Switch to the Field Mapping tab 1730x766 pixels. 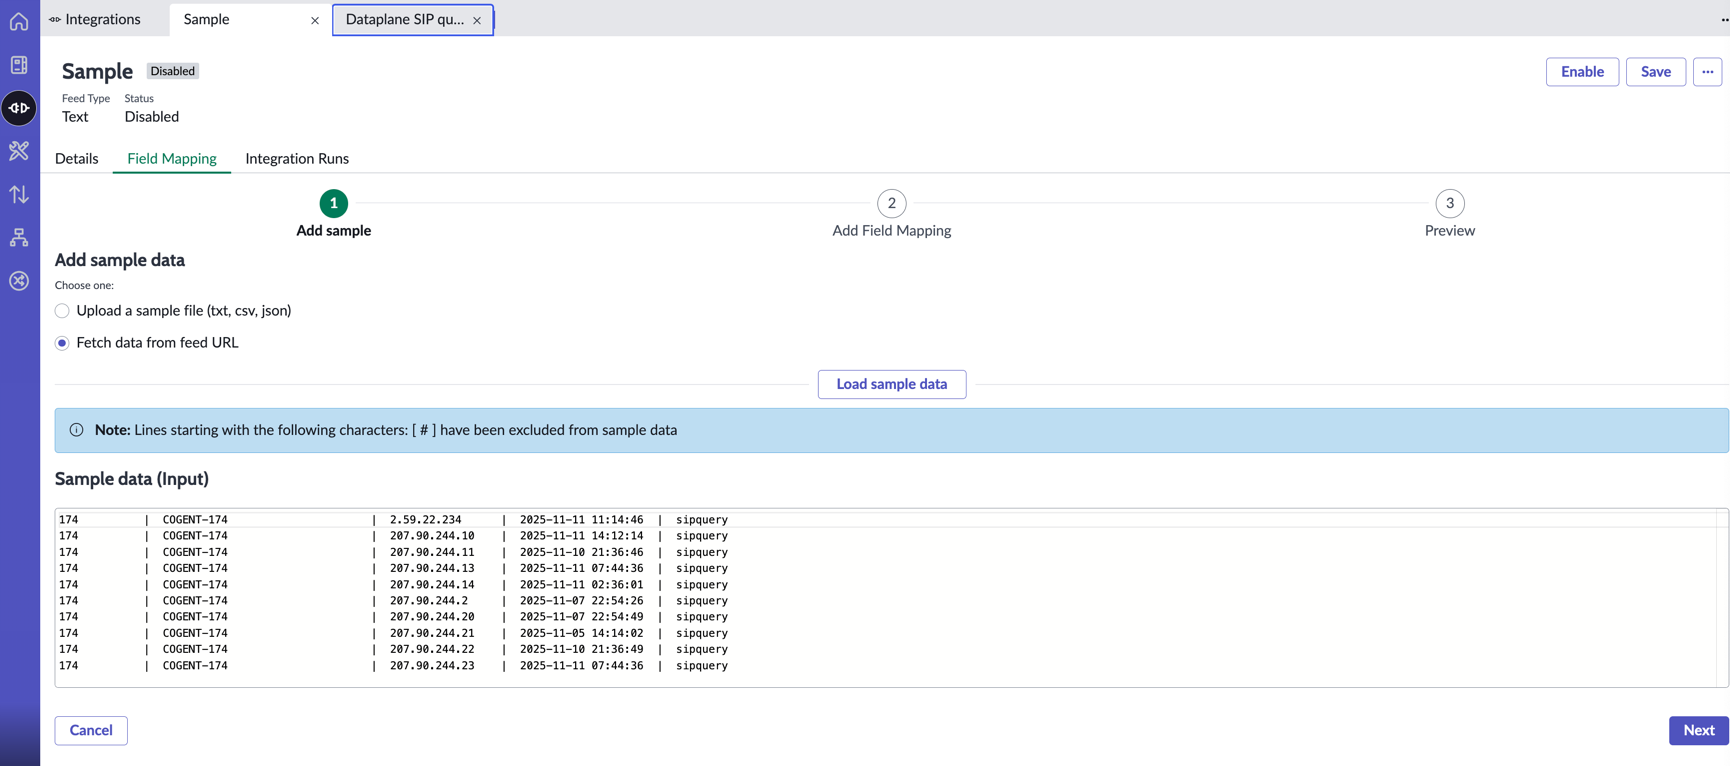tap(172, 158)
